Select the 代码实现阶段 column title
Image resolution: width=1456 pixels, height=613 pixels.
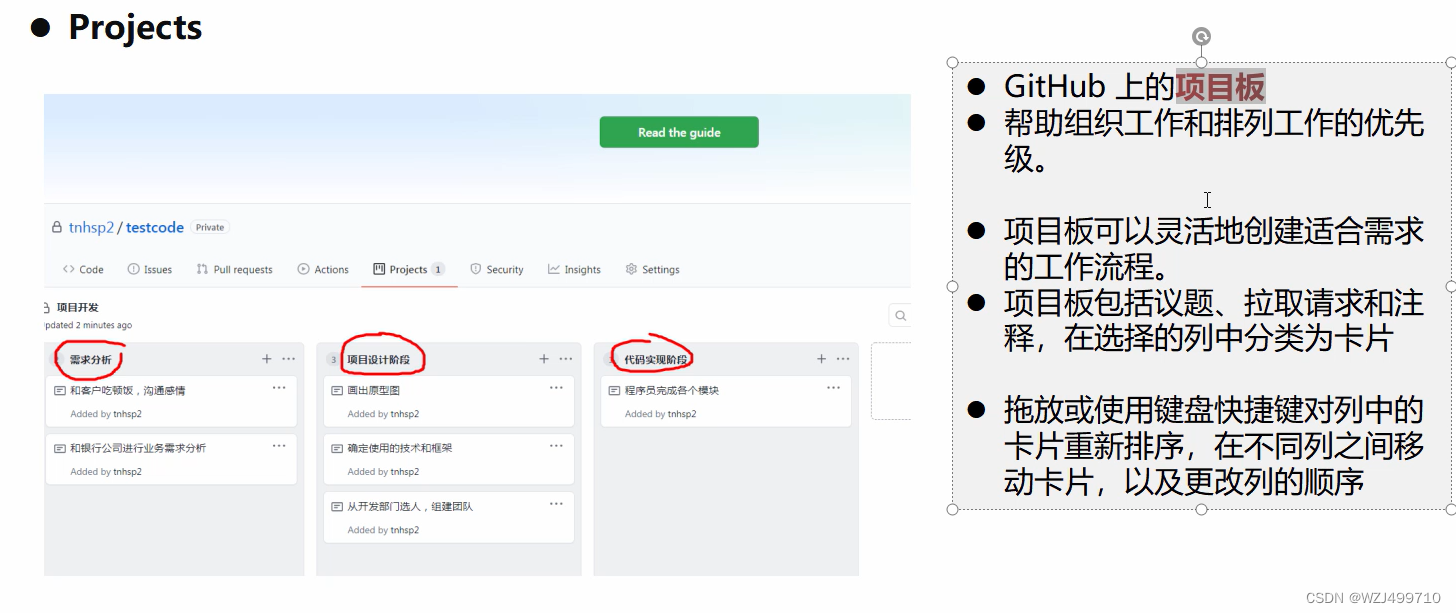(x=656, y=360)
